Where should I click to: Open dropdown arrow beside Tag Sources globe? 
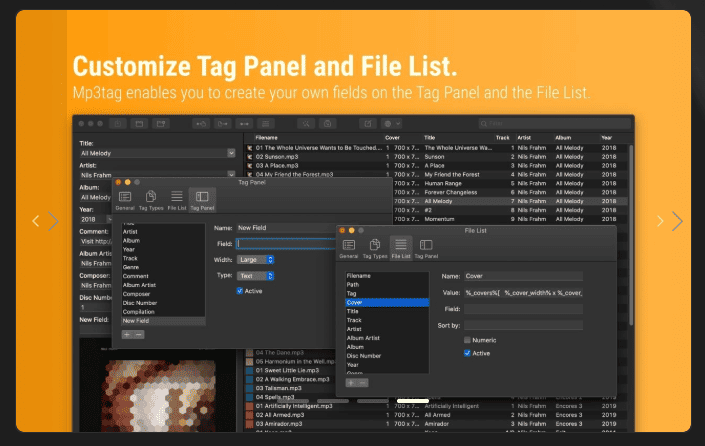[398, 124]
